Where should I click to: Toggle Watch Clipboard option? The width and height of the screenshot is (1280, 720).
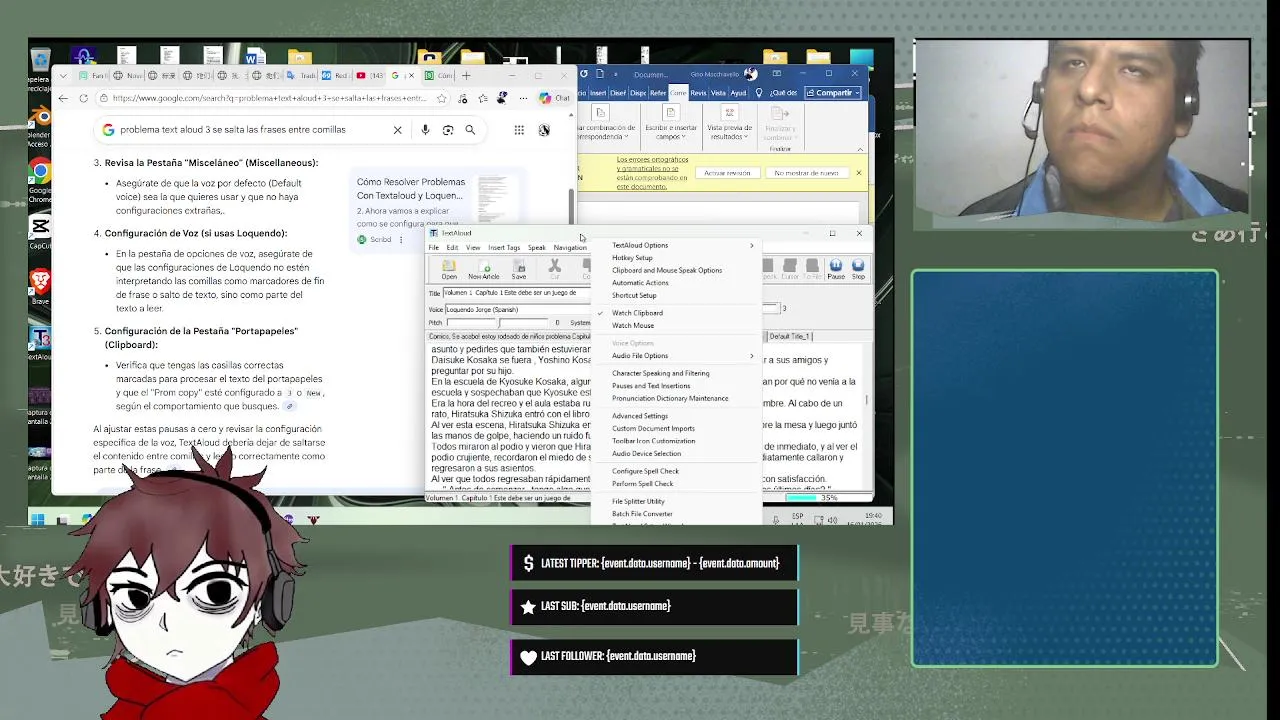point(637,313)
